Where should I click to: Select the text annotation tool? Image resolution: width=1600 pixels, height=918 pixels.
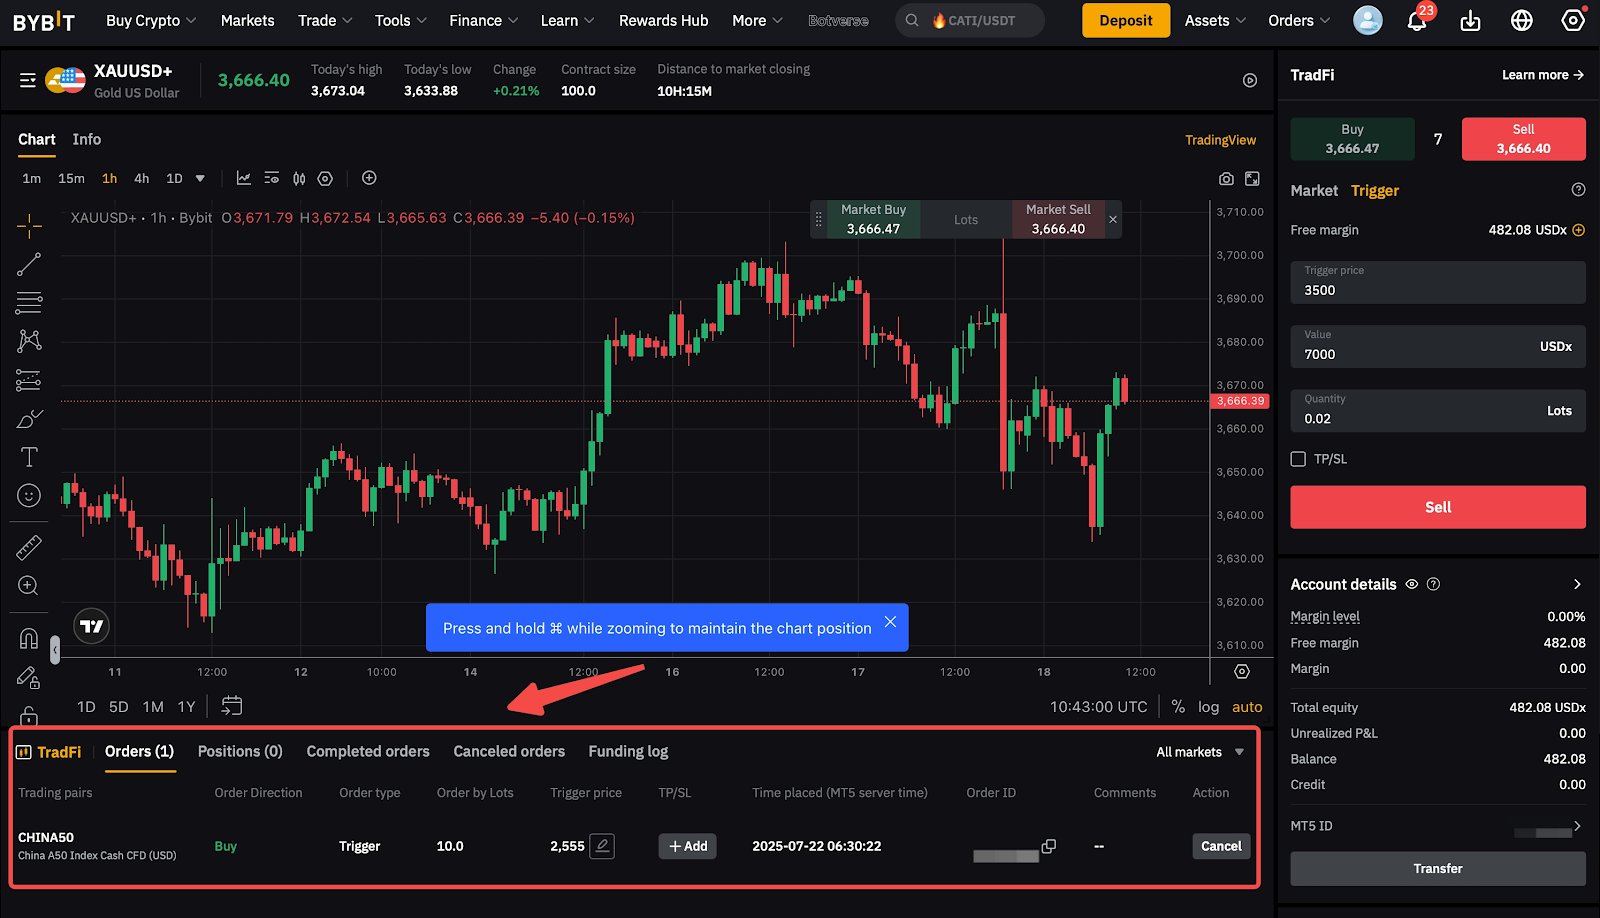point(29,457)
